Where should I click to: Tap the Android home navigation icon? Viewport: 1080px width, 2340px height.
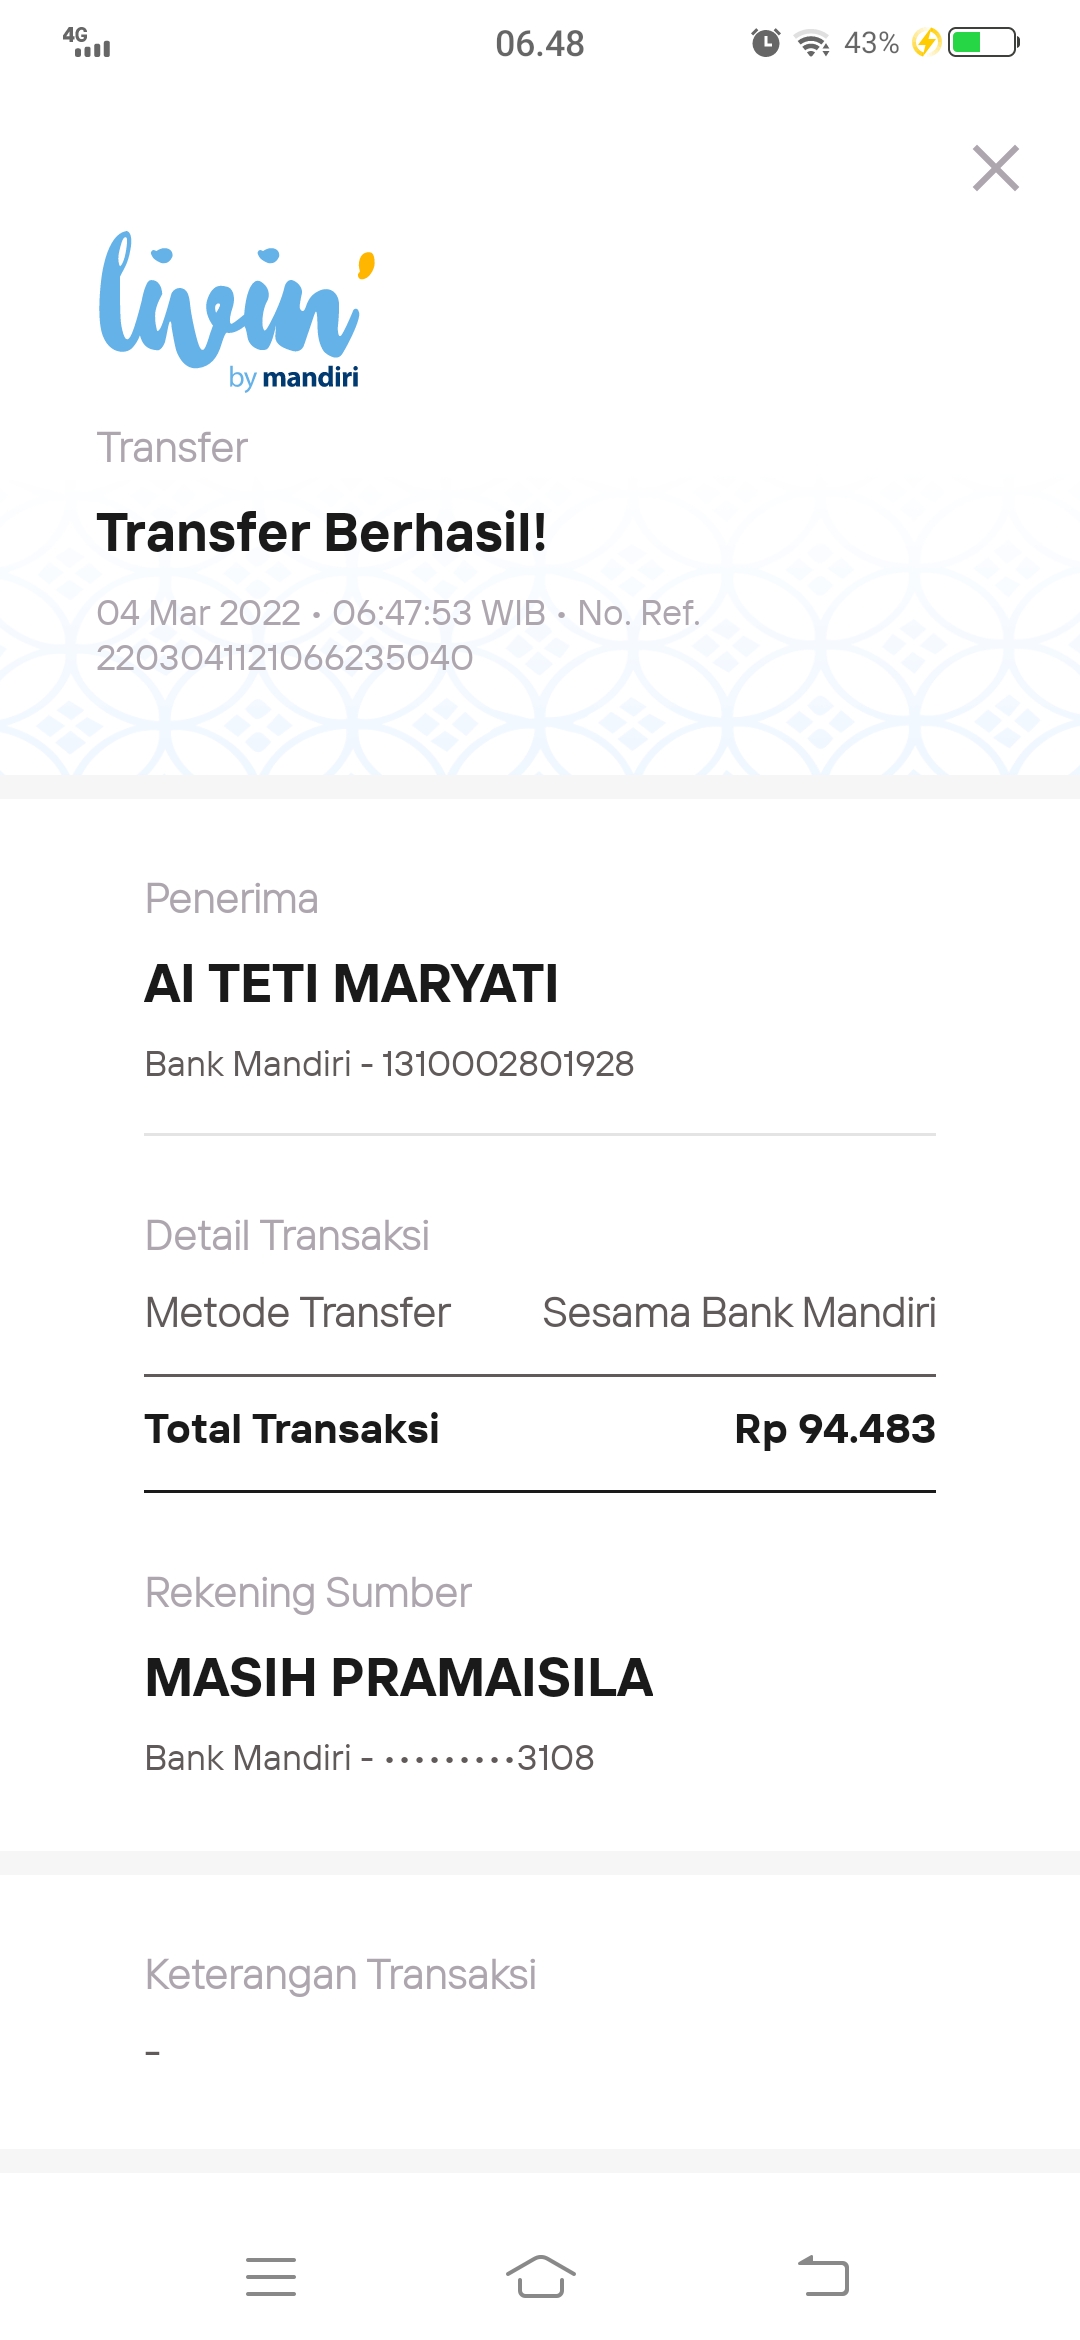(541, 2277)
